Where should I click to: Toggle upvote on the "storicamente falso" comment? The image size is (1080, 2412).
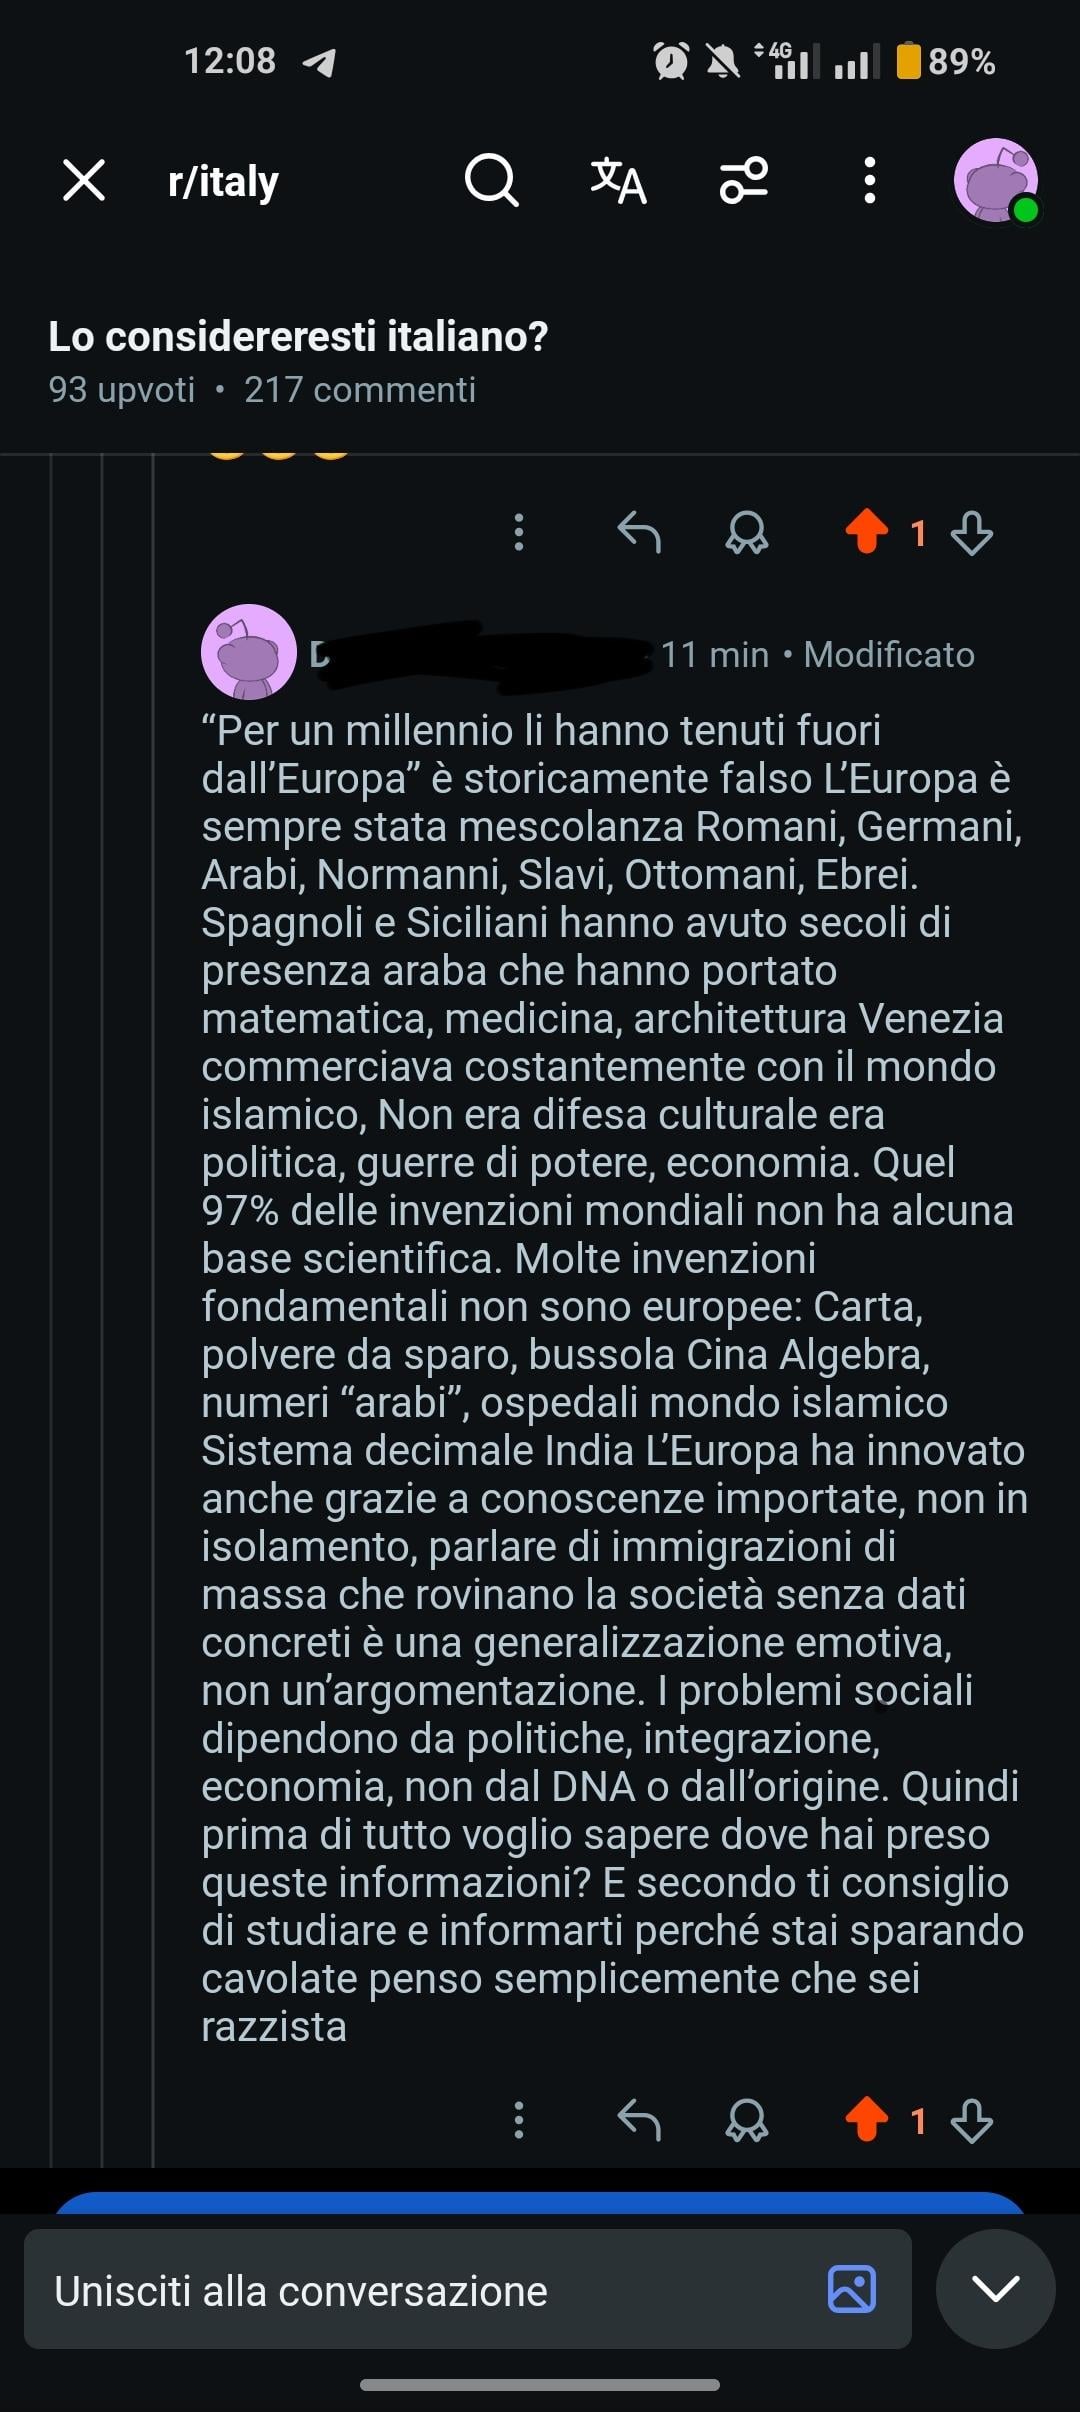point(866,2119)
